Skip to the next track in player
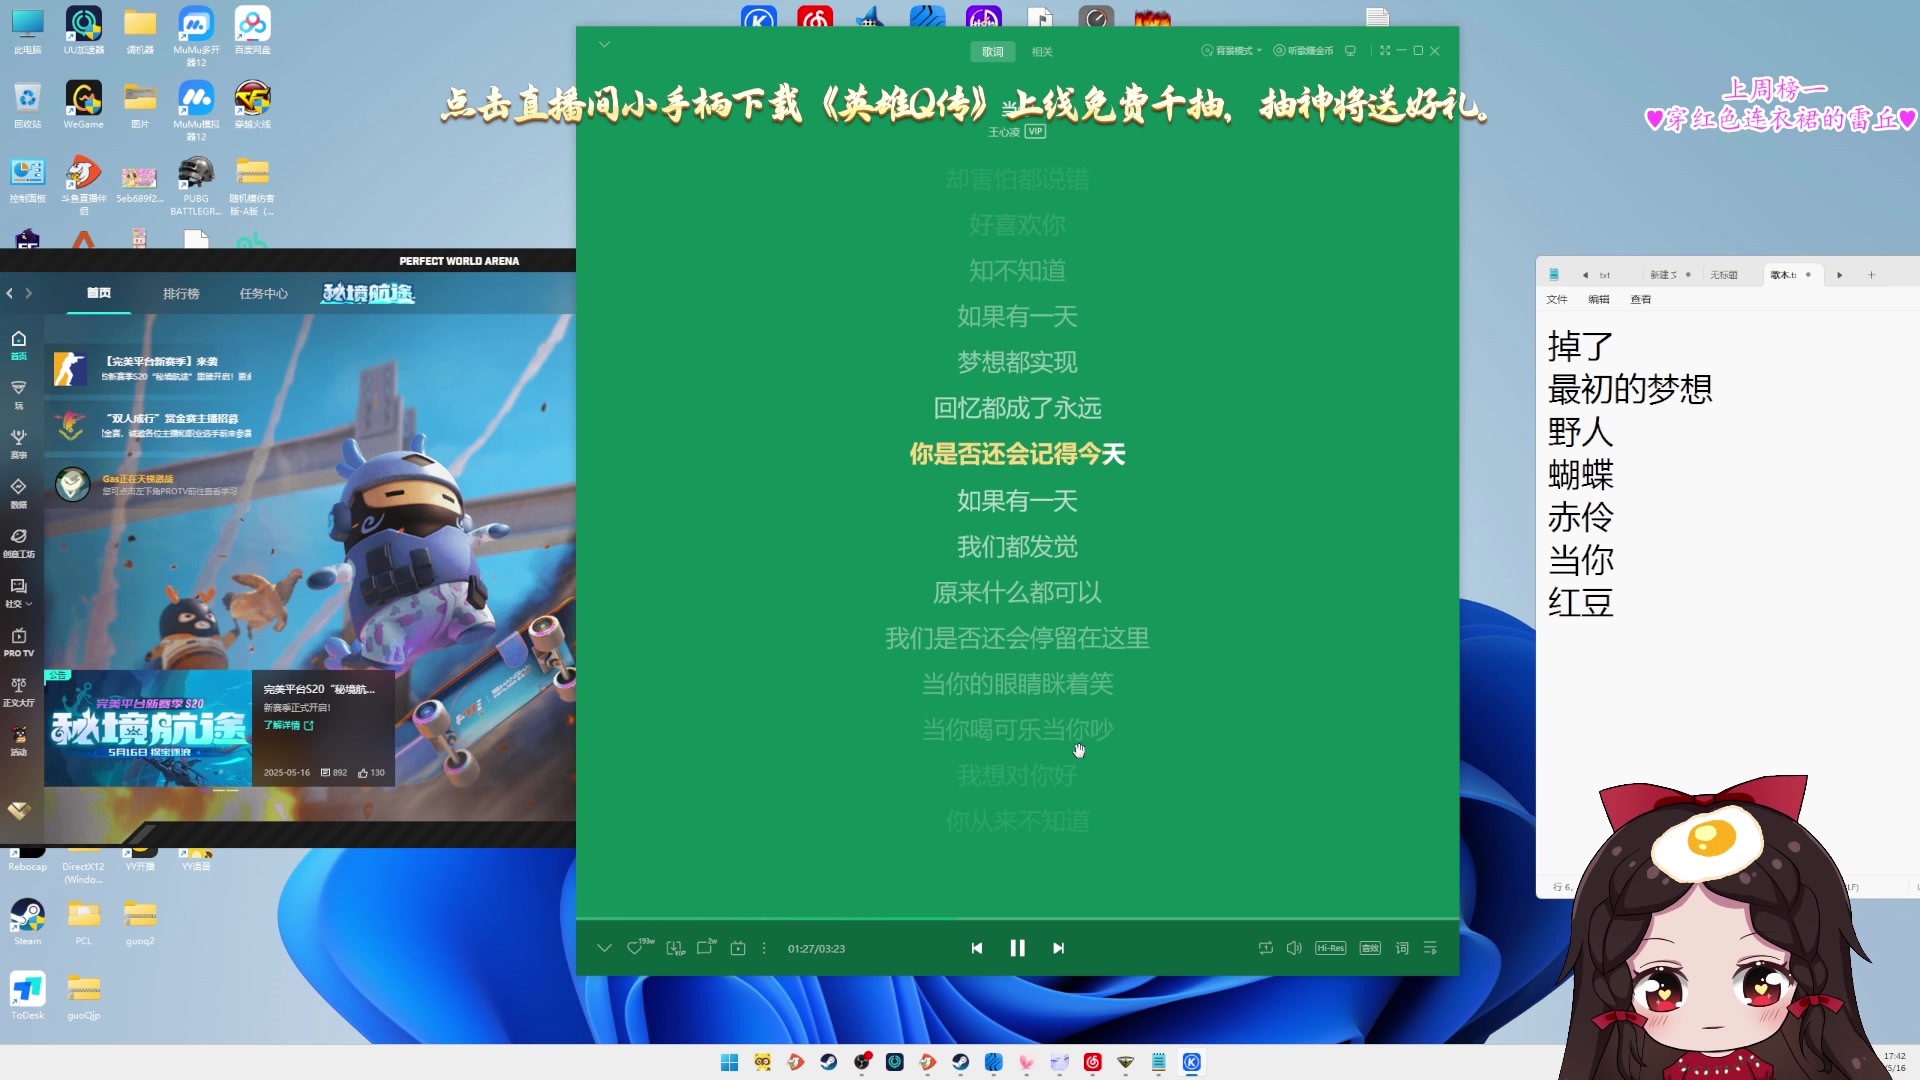 pos(1058,948)
